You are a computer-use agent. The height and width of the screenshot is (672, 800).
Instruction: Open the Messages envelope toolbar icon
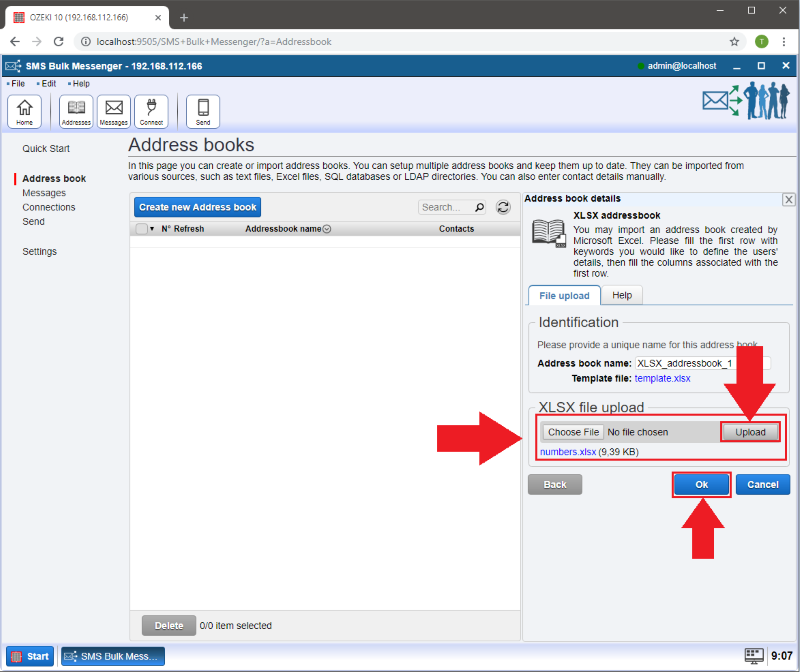(x=113, y=111)
